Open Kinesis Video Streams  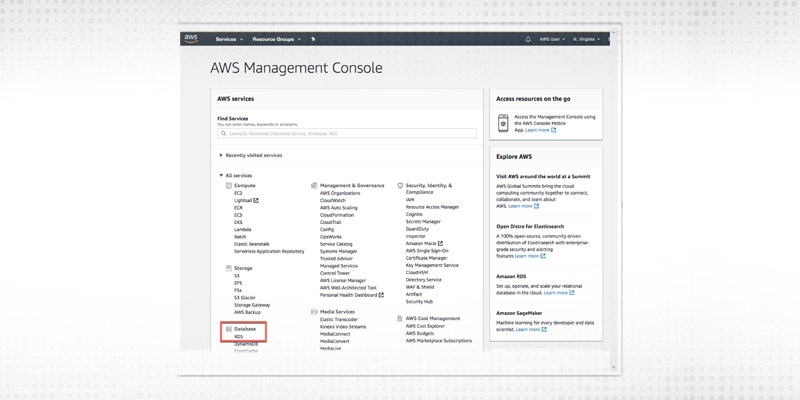pos(343,327)
